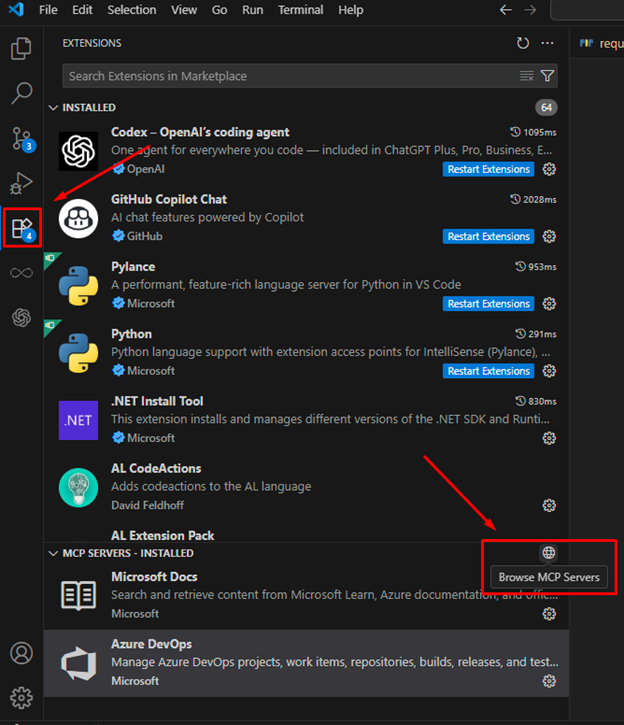This screenshot has height=725, width=624.
Task: Open the Codex OpenAI activity bar icon
Action: point(21,318)
